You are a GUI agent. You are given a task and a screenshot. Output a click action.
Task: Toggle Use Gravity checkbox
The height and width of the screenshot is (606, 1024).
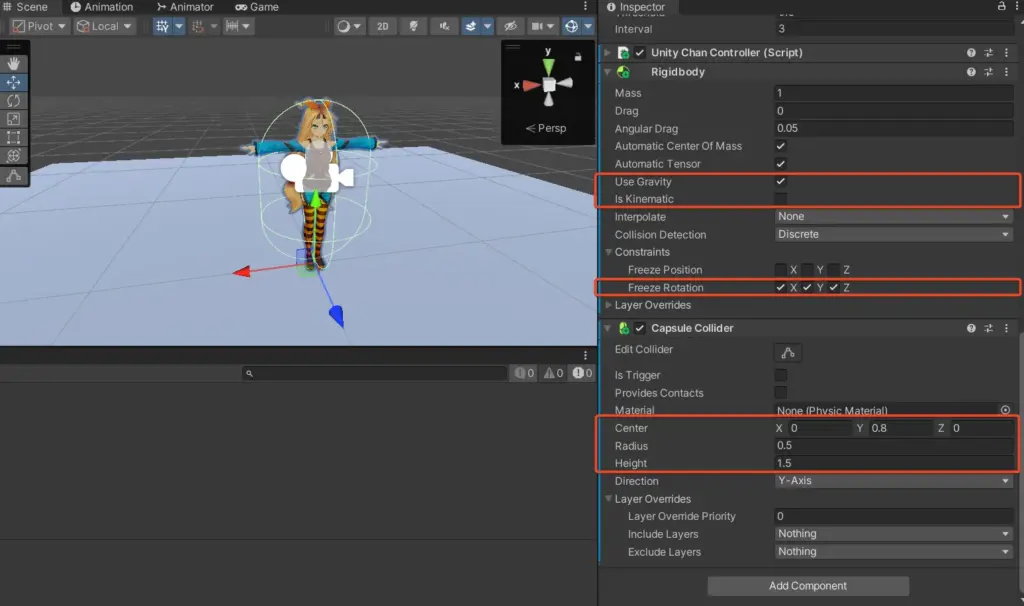click(x=780, y=182)
